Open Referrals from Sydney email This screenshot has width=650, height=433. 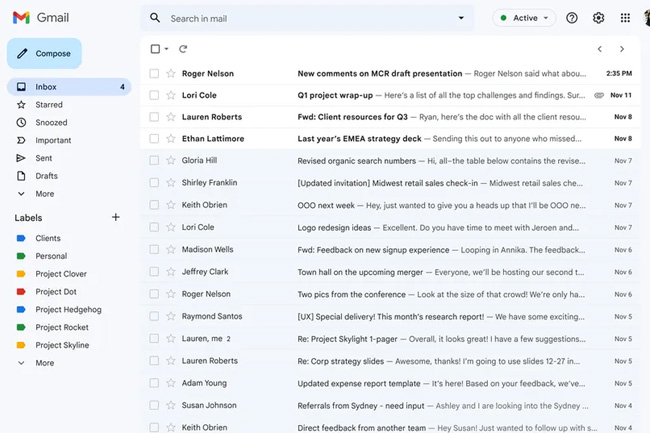pyautogui.click(x=390, y=405)
